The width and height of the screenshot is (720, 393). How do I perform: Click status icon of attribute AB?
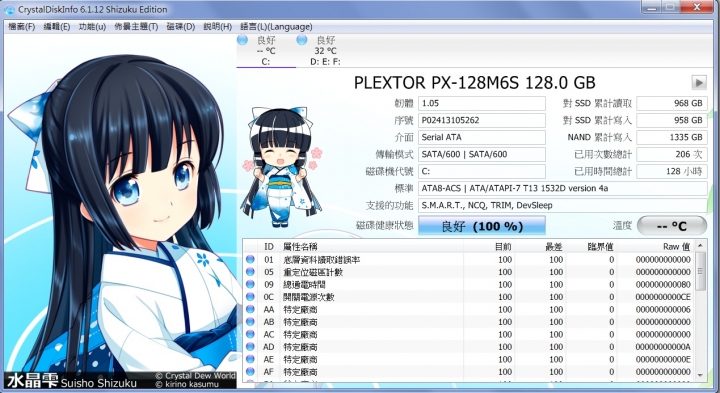click(250, 322)
